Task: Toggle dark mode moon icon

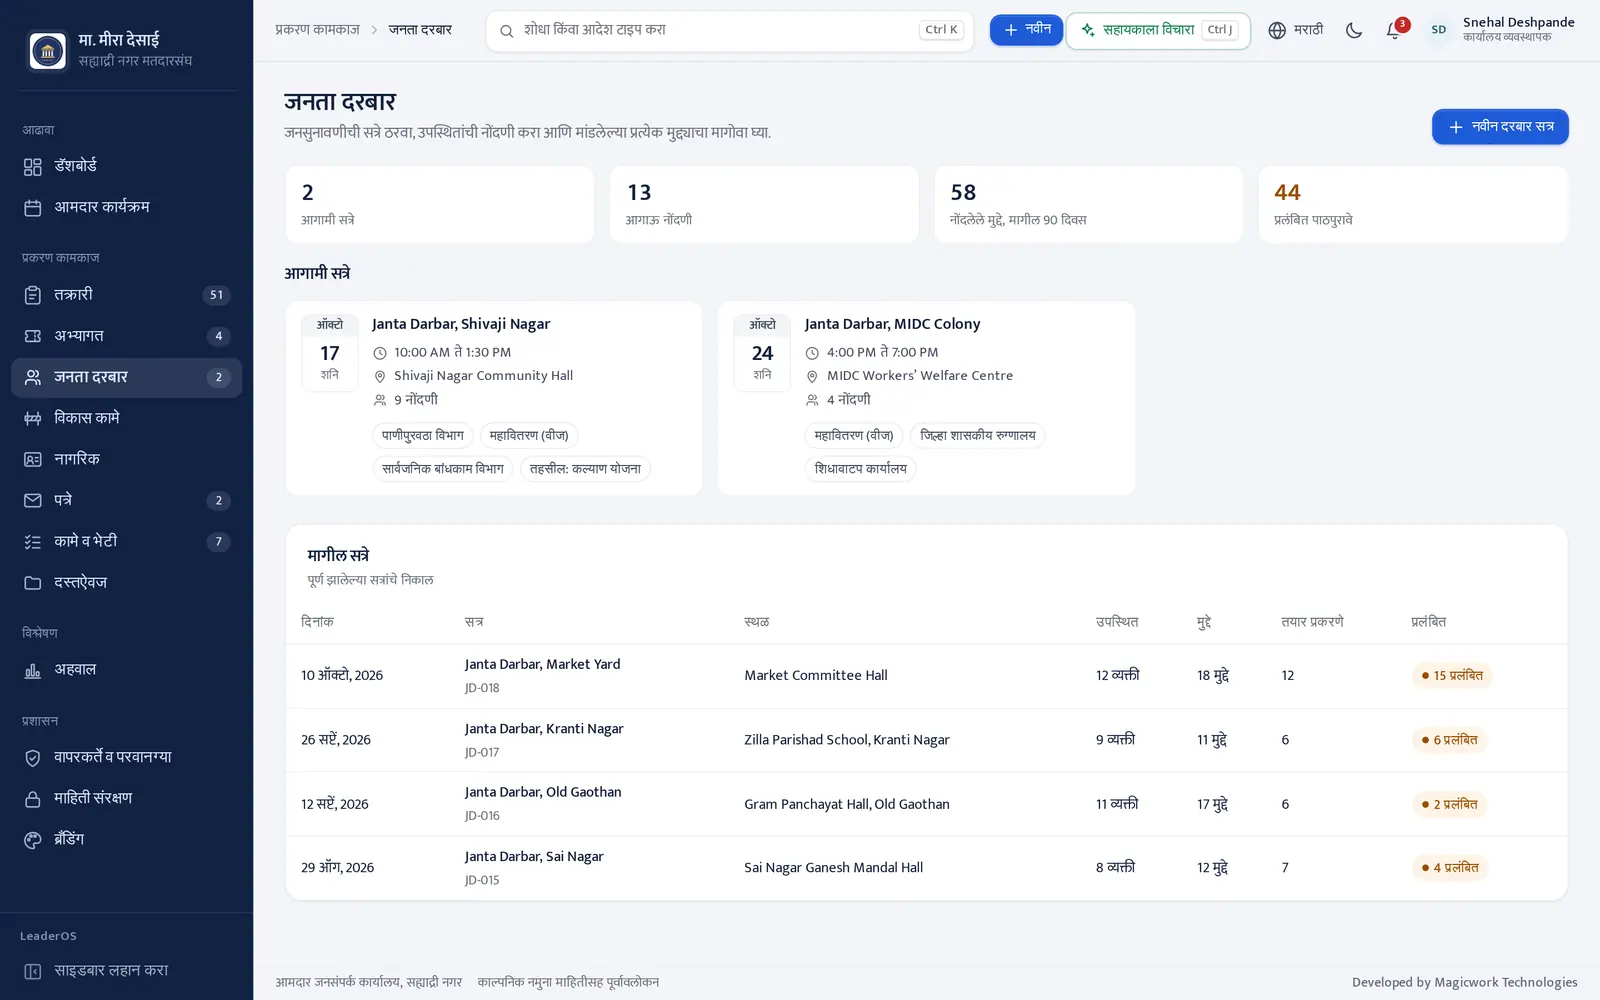Action: pyautogui.click(x=1354, y=30)
